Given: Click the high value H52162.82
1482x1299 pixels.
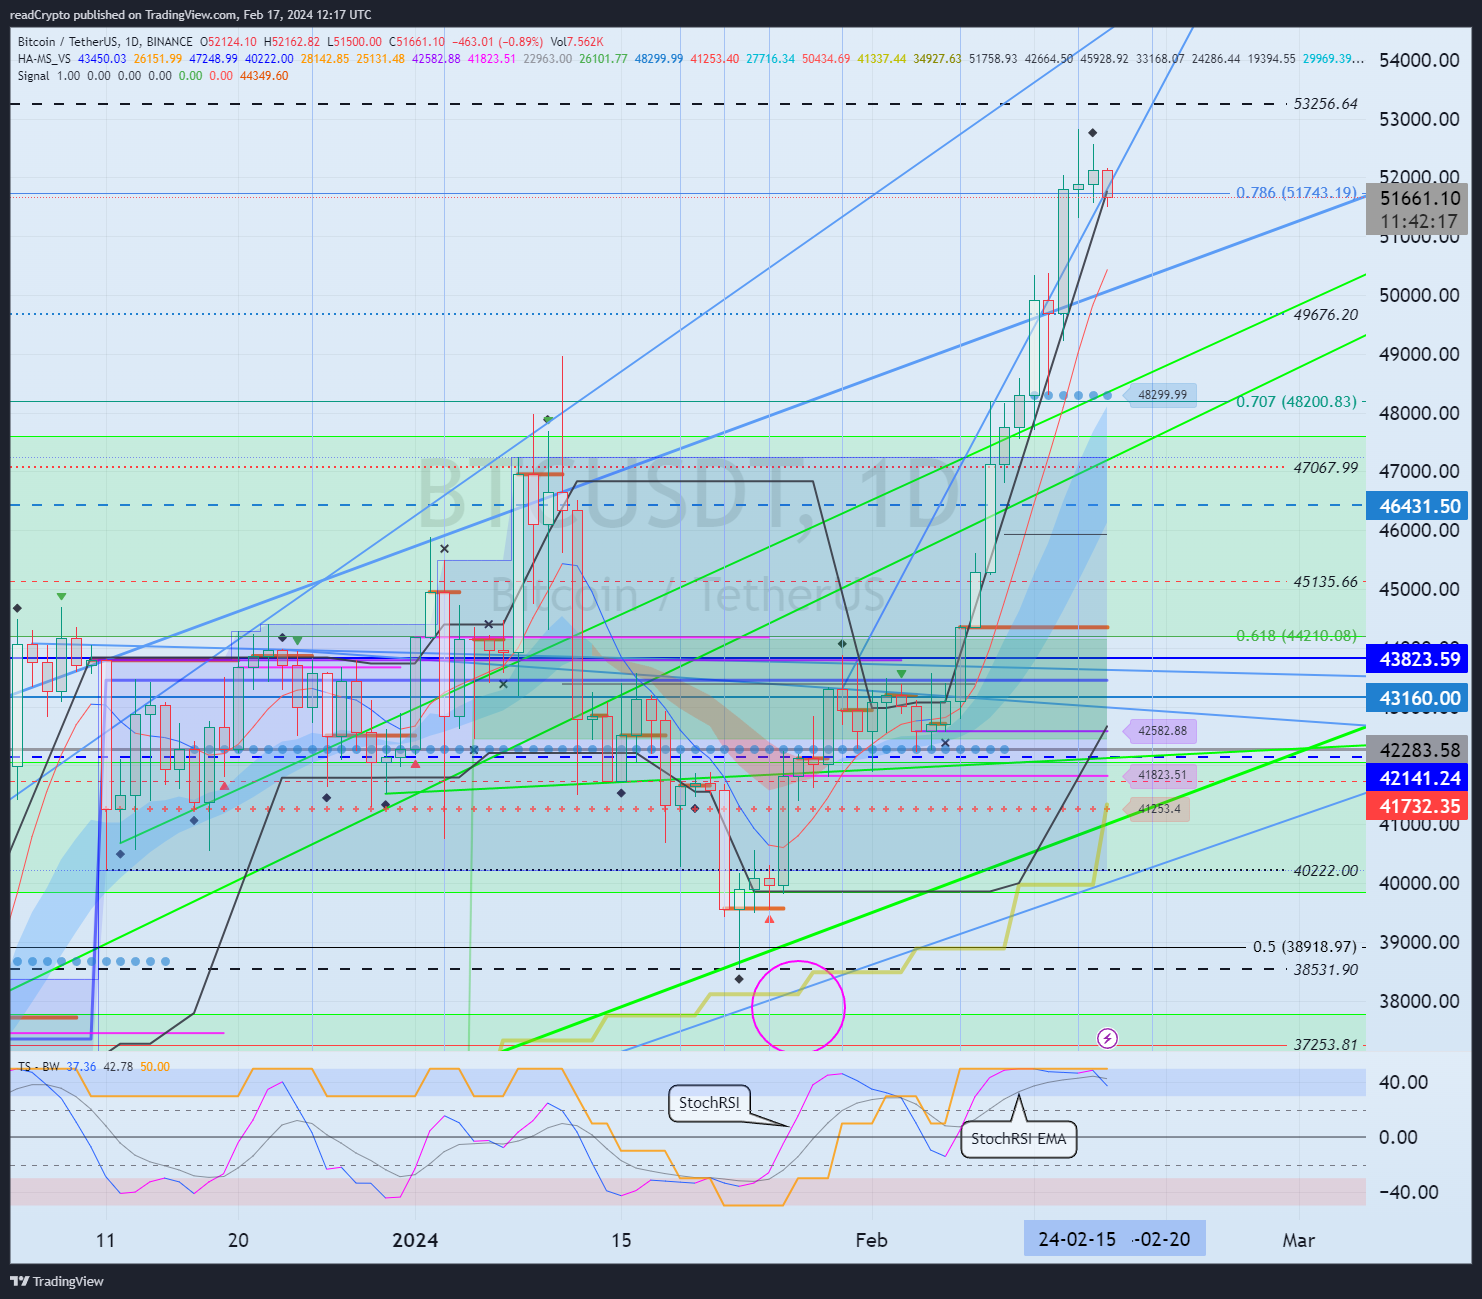Looking at the screenshot, I should tap(292, 42).
